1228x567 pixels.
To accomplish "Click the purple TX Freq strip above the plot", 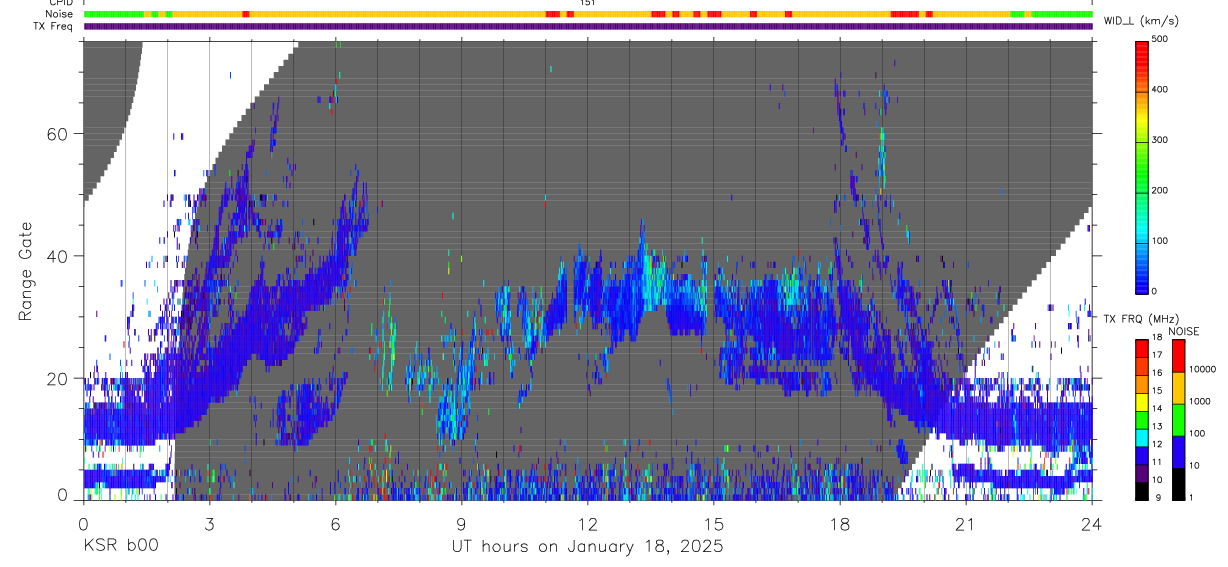I will coord(588,26).
